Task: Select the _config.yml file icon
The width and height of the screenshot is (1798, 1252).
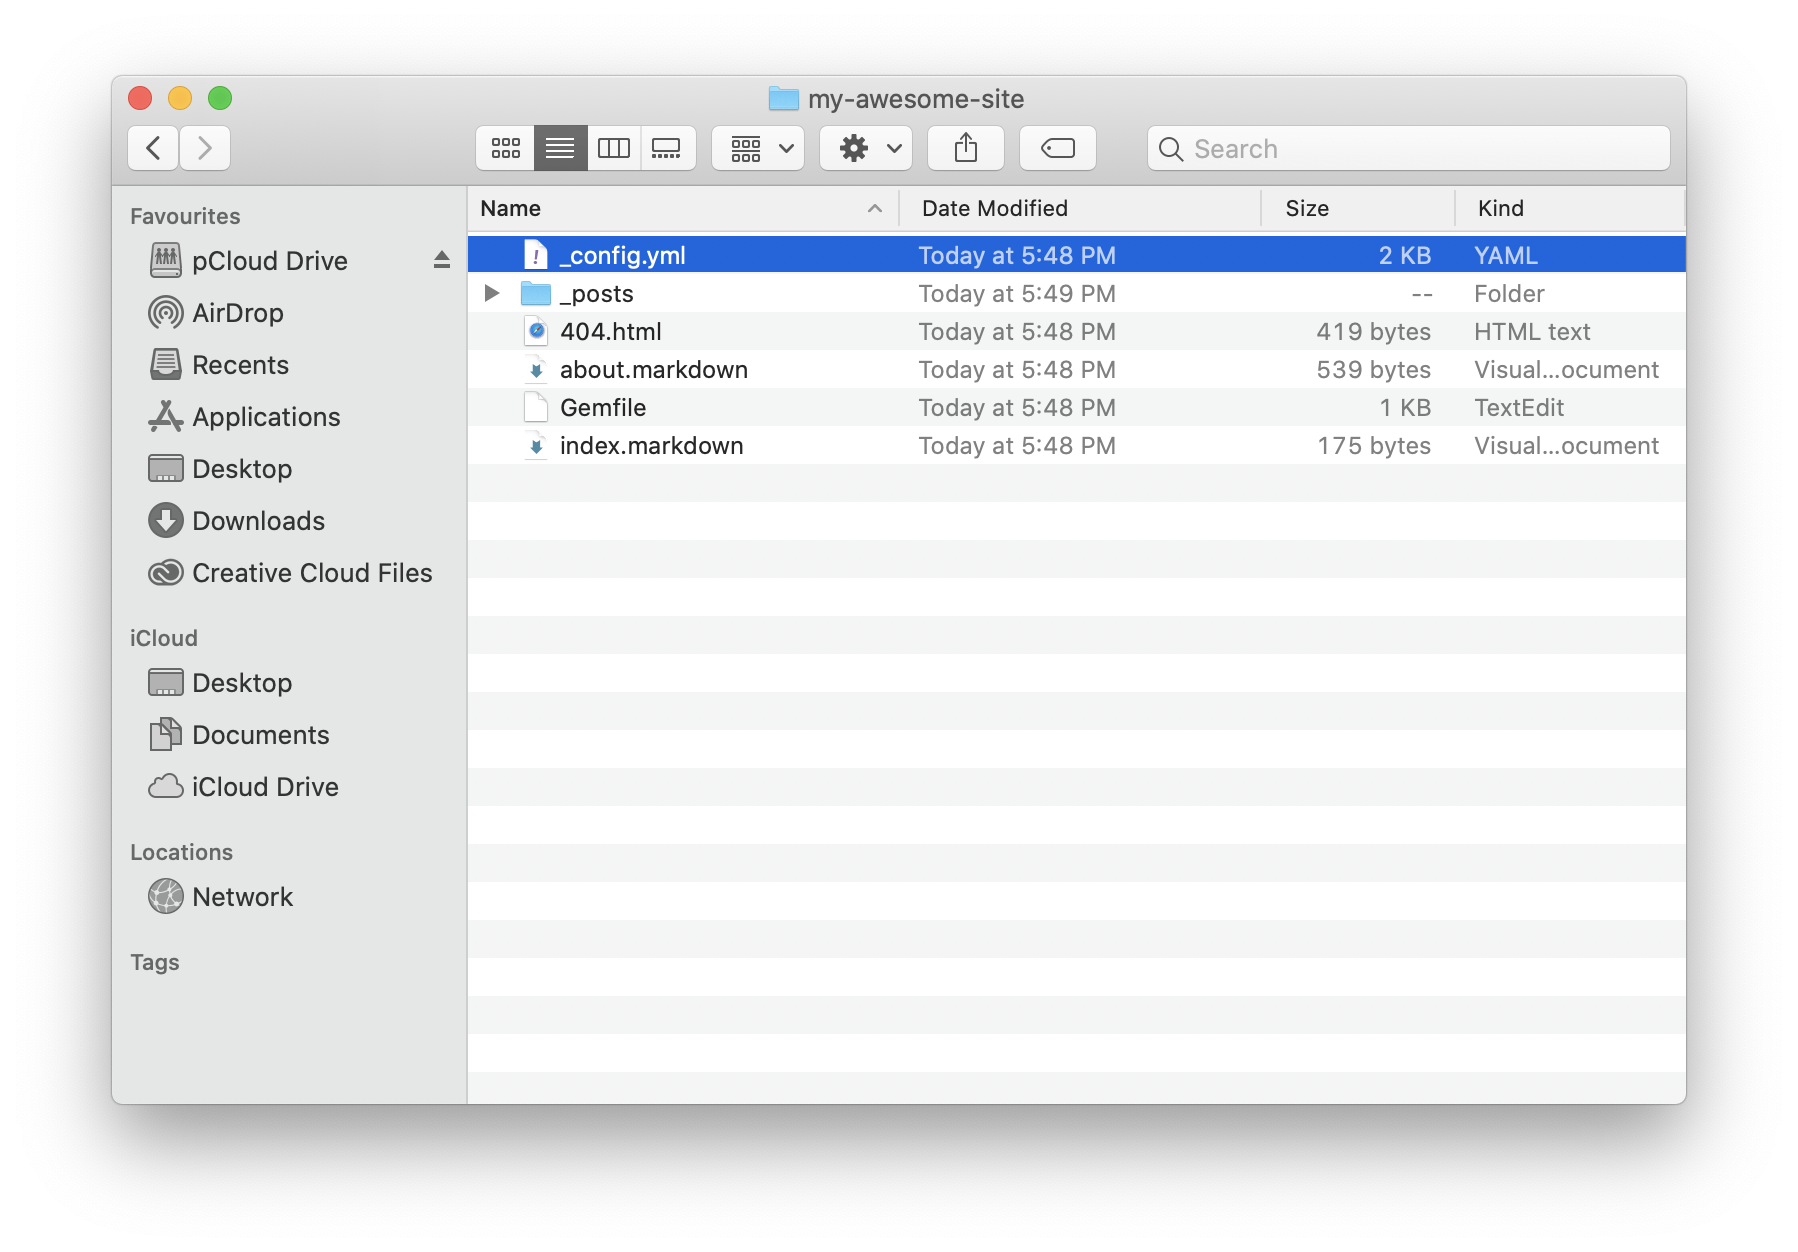Action: 536,255
